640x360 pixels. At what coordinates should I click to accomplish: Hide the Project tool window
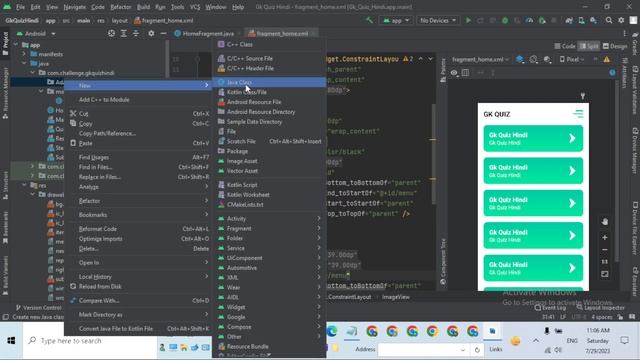tap(163, 33)
